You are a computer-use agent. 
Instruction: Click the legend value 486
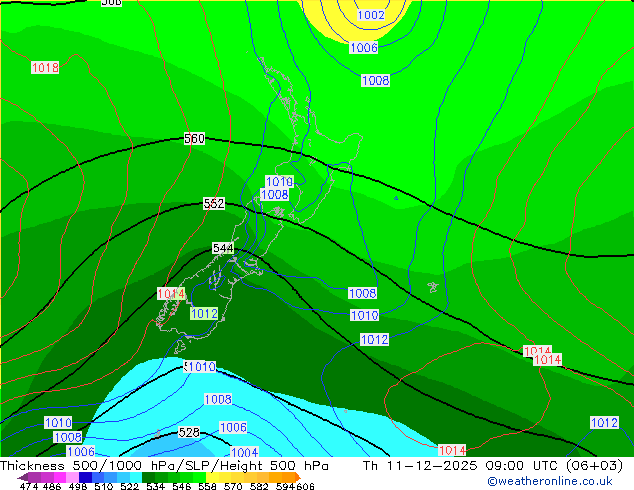pyautogui.click(x=52, y=486)
